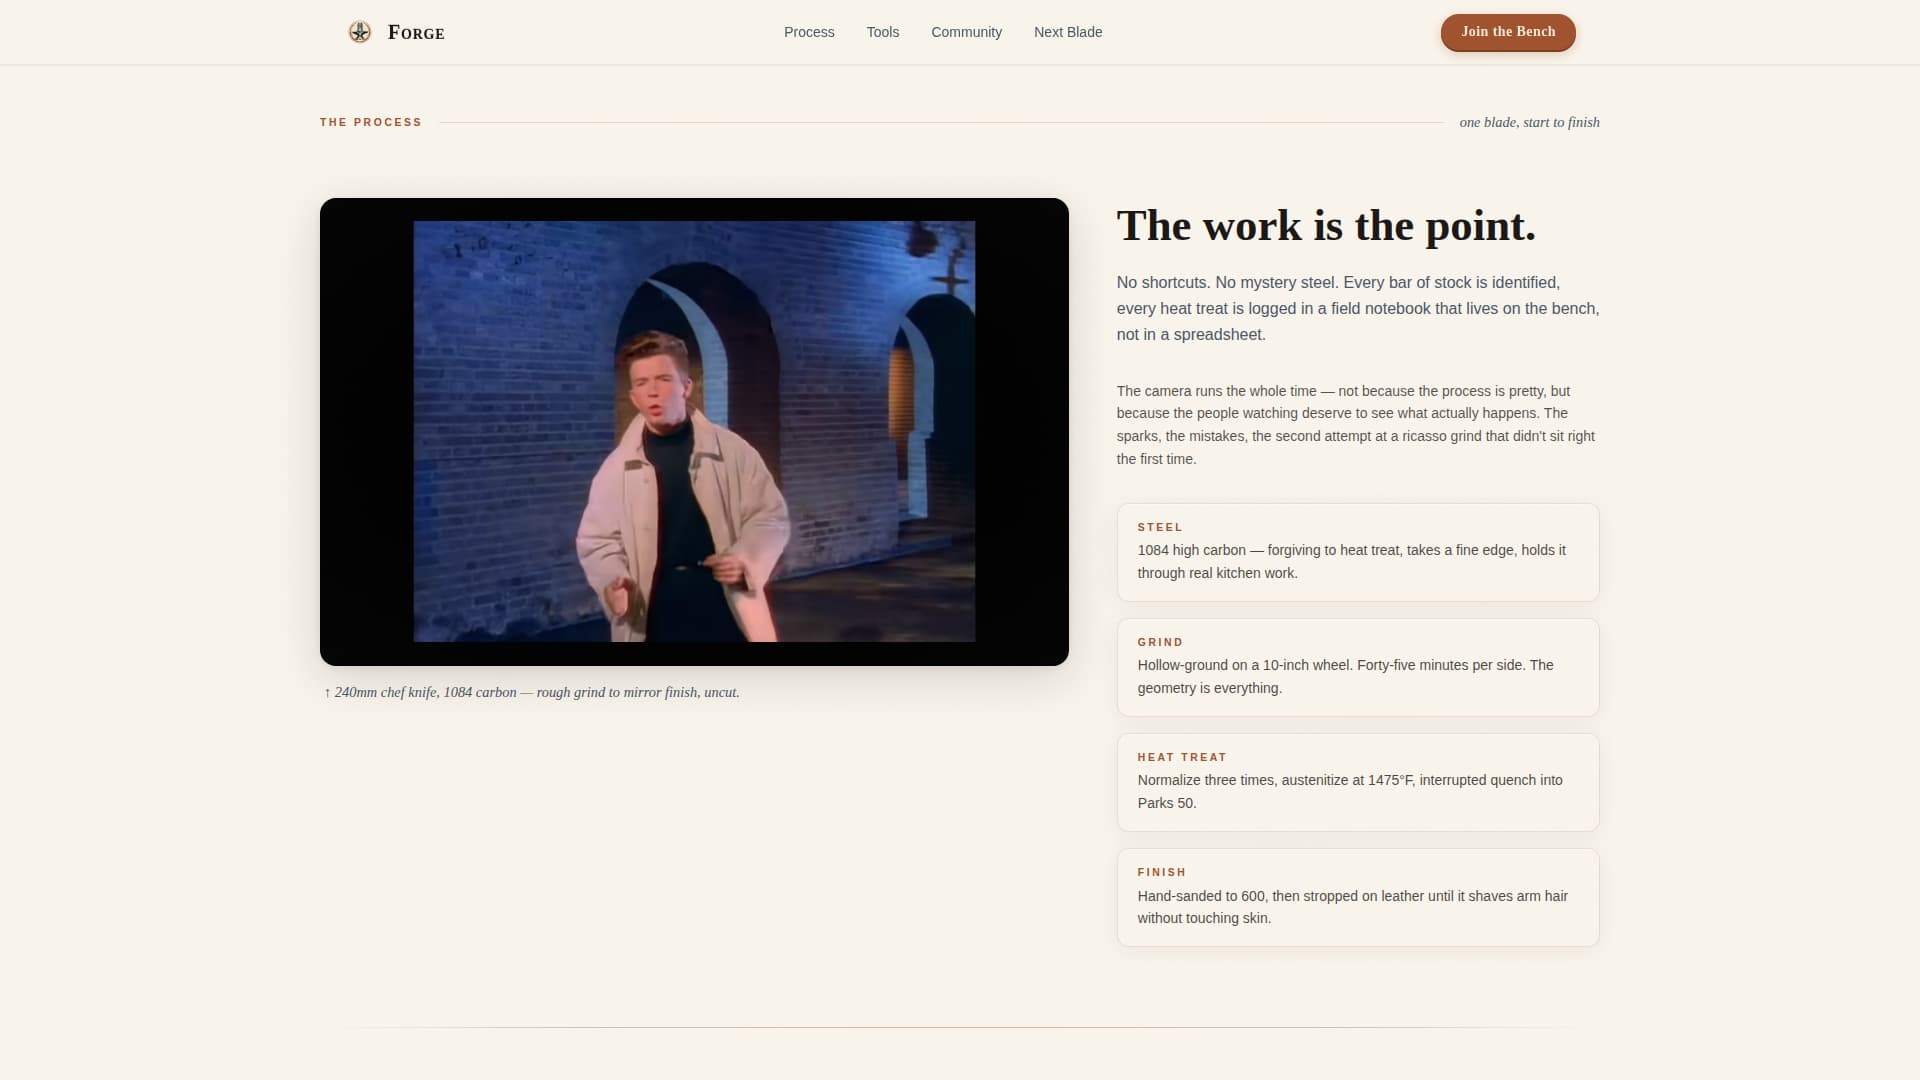The height and width of the screenshot is (1080, 1920).
Task: Open the Process nav link
Action: pos(809,32)
